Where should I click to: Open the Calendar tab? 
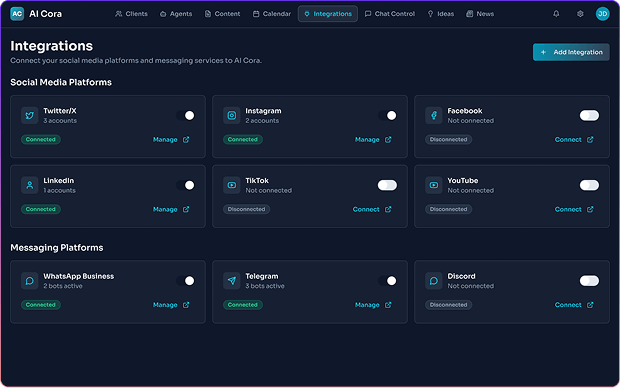(x=272, y=14)
